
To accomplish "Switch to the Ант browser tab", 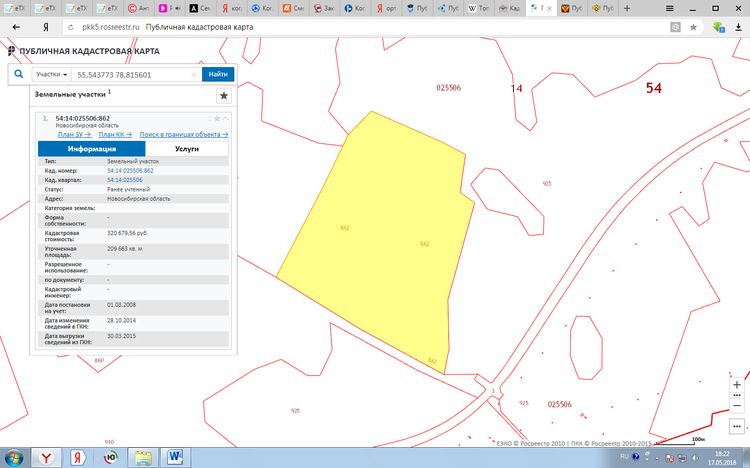I will [139, 8].
